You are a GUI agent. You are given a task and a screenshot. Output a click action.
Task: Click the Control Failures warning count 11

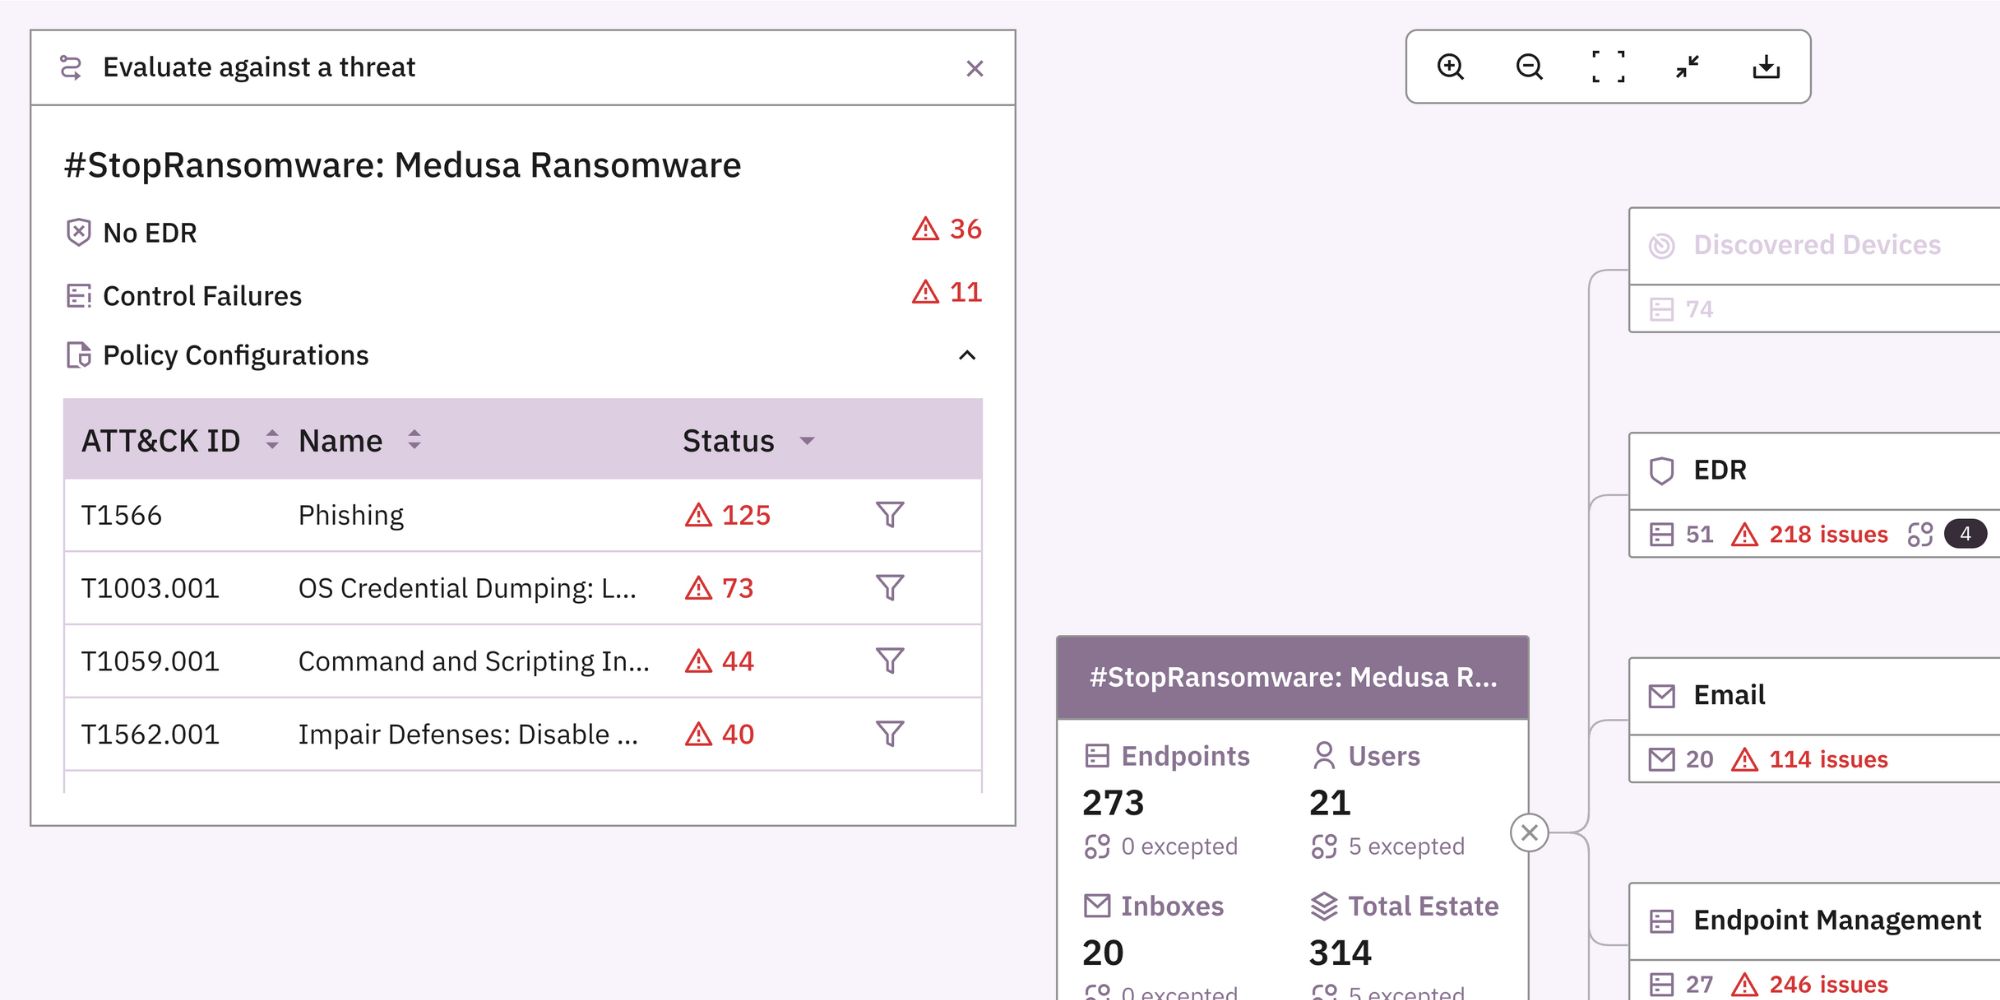[x=947, y=292]
